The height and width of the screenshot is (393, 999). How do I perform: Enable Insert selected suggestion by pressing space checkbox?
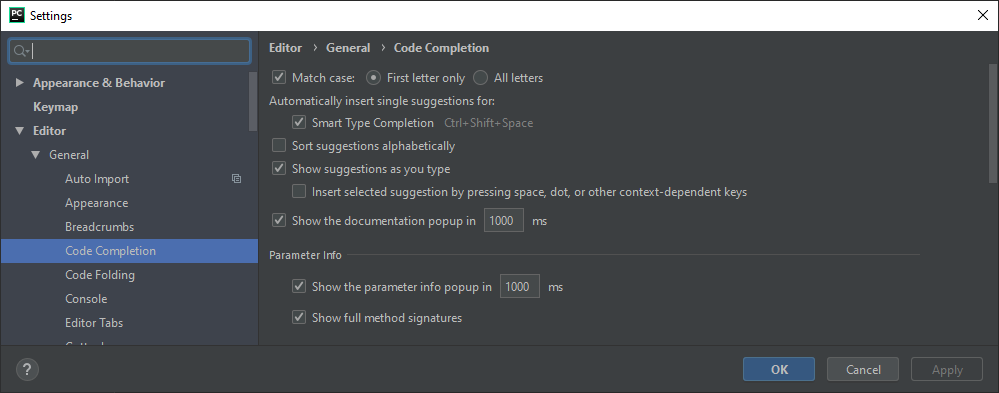pos(299,191)
